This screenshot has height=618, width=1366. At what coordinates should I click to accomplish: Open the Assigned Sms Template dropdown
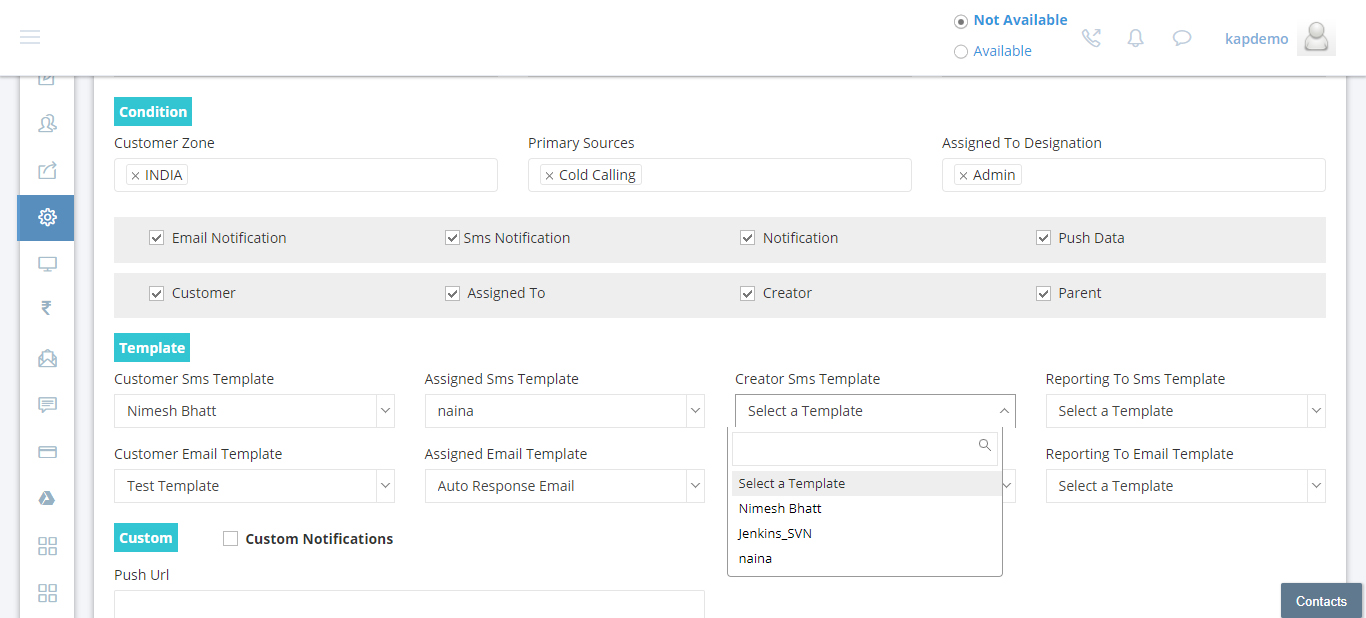pos(565,411)
